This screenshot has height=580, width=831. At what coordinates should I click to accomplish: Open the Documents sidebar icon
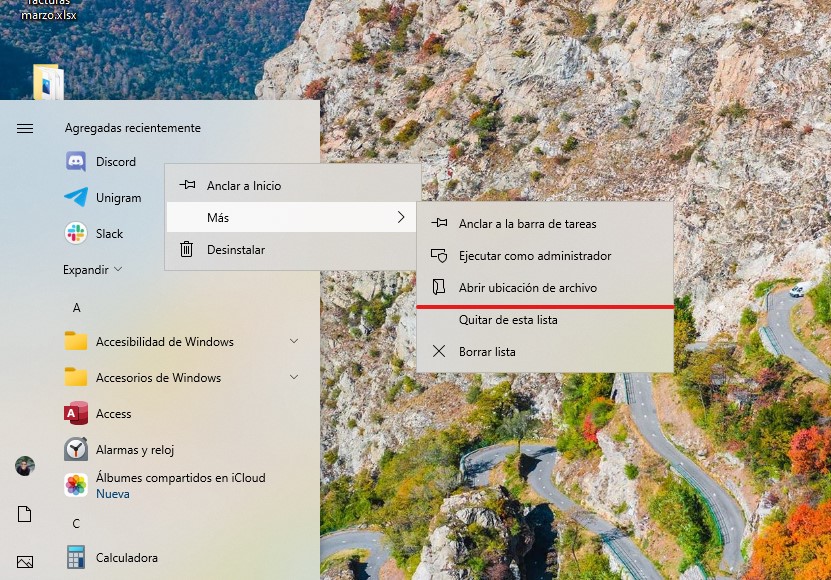(25, 514)
